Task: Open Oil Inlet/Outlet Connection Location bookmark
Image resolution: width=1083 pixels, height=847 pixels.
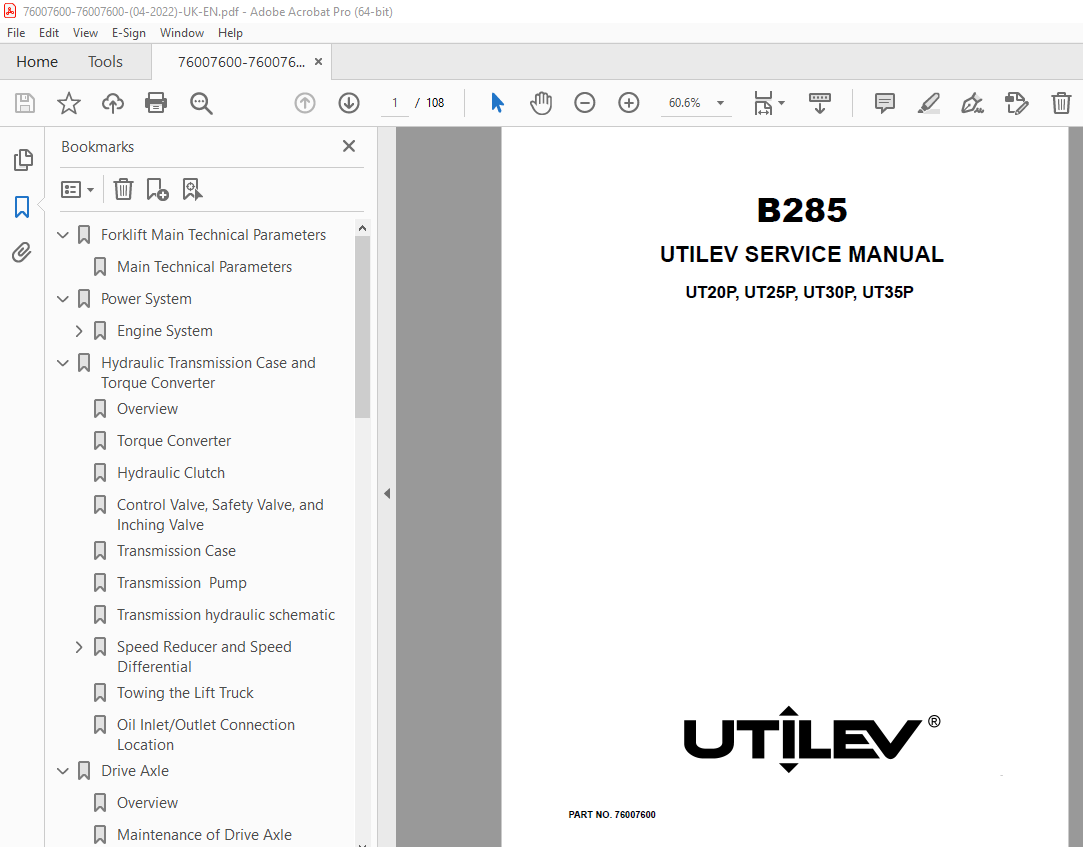Action: [x=206, y=734]
